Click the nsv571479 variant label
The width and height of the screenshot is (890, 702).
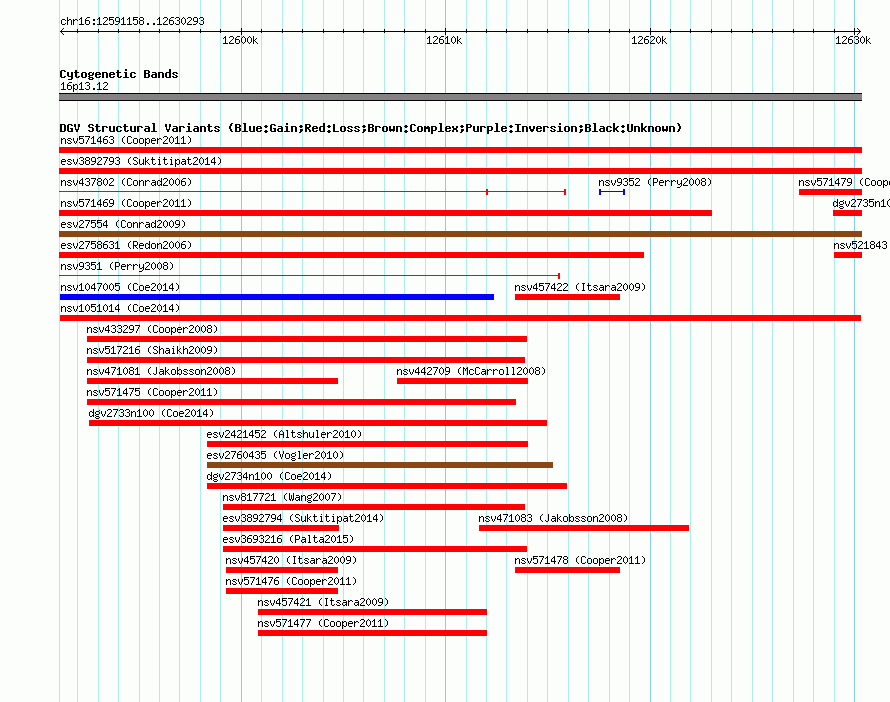coord(843,182)
